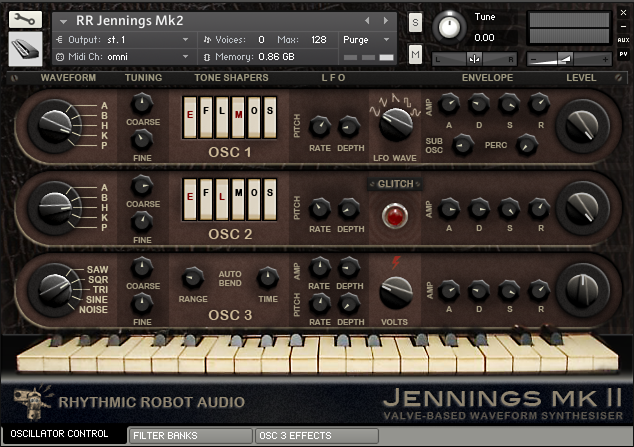Viewport: 634px width, 447px height.
Task: Click OSC 3 amp LFO Rate knob
Action: coord(320,268)
